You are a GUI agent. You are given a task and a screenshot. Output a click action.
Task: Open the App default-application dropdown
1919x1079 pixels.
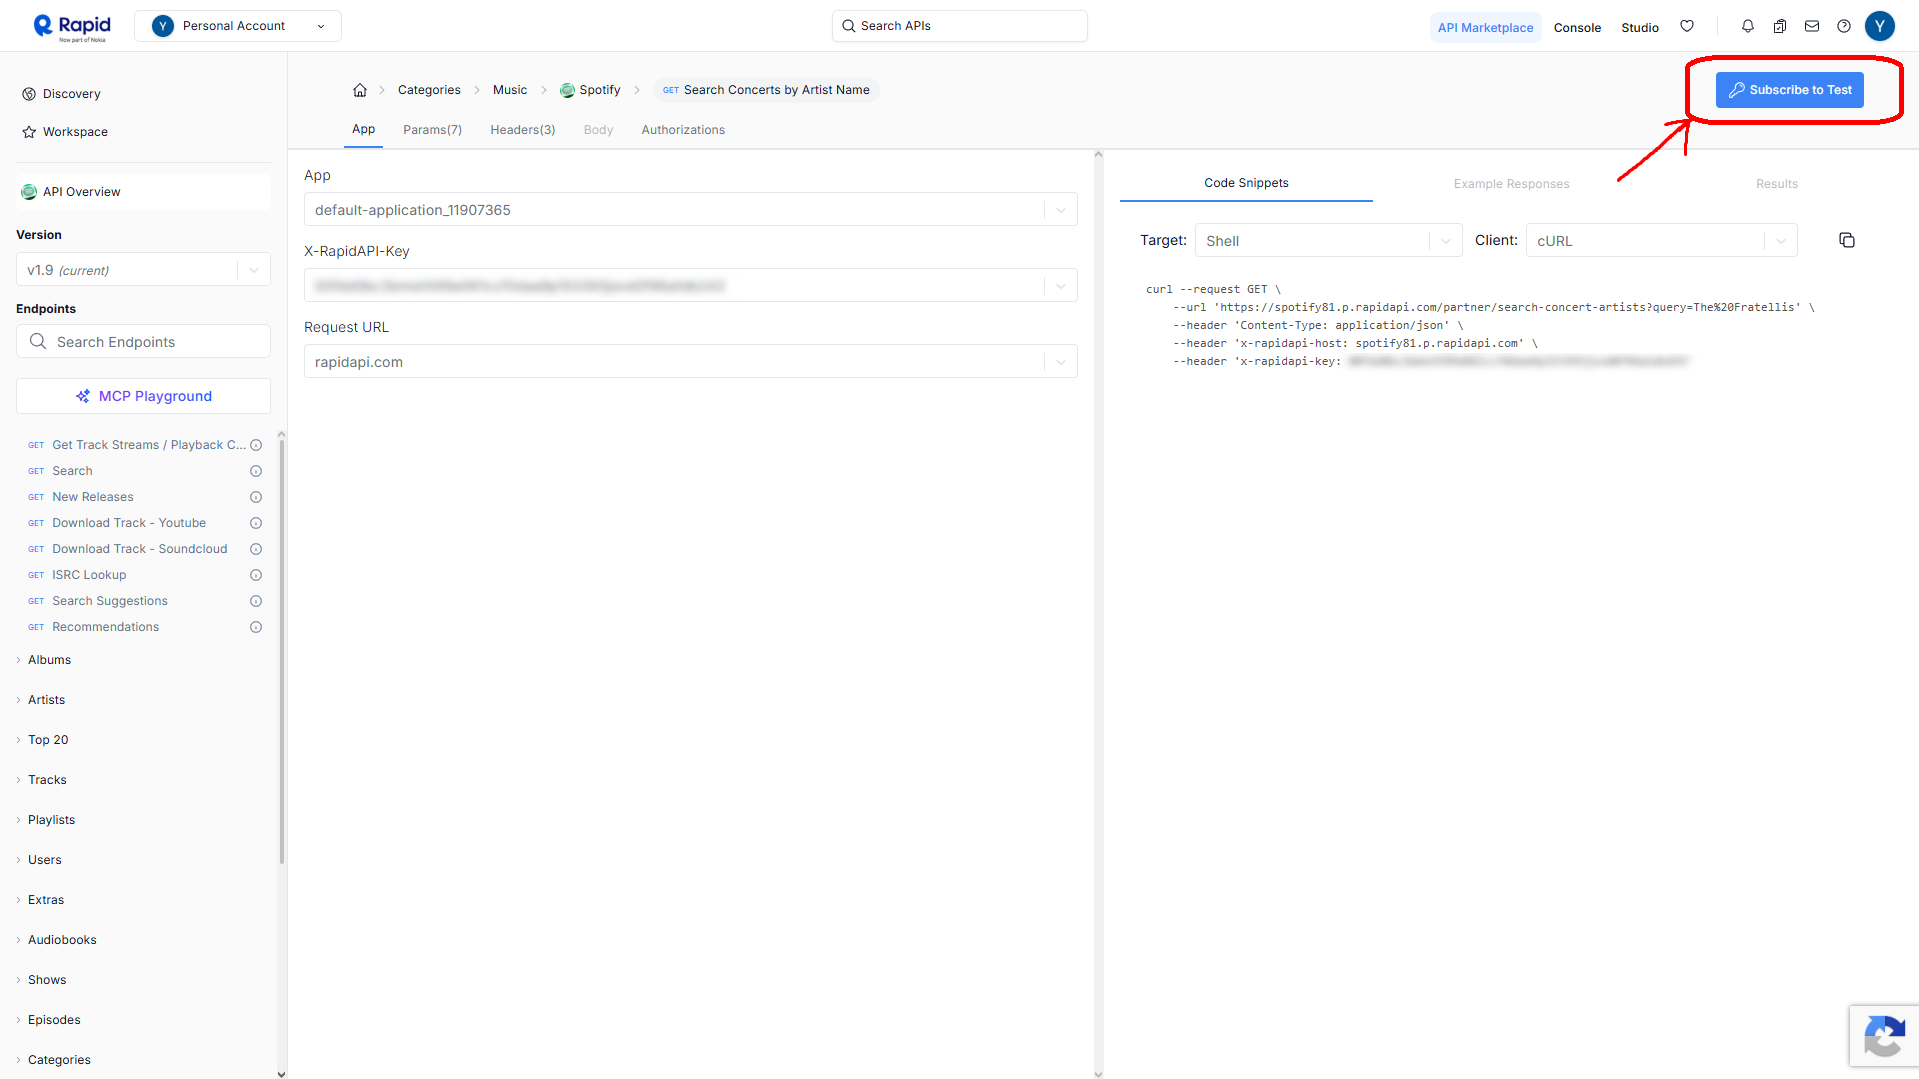pos(690,210)
